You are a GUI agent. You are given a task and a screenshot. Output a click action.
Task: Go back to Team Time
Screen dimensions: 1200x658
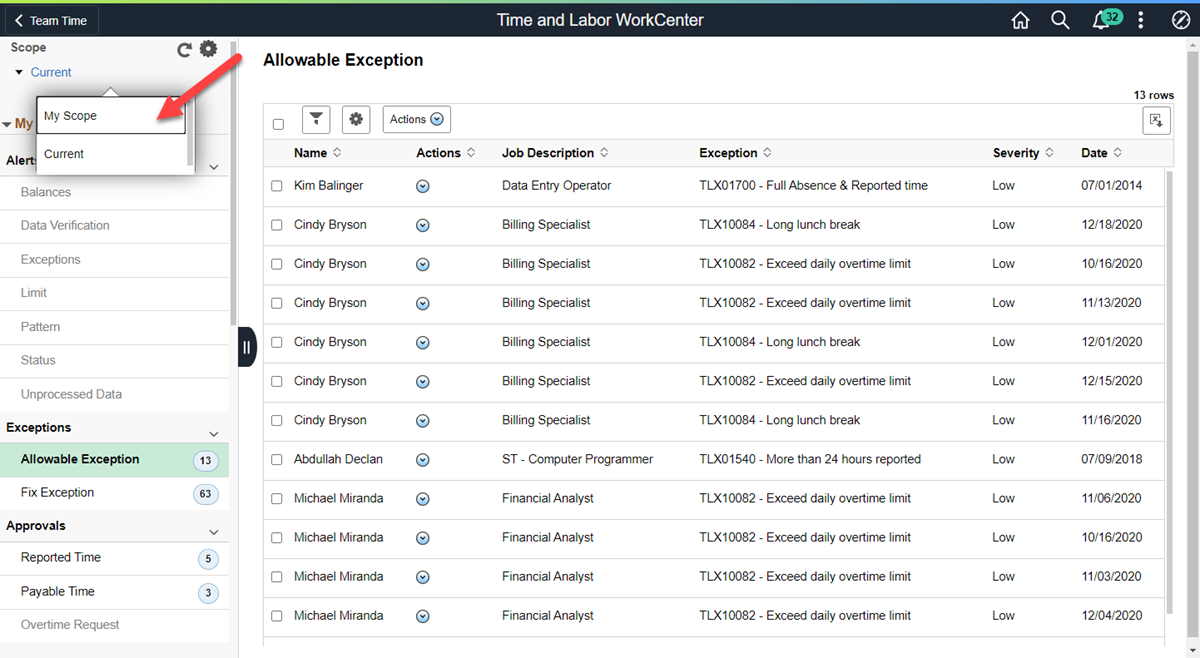[x=50, y=20]
